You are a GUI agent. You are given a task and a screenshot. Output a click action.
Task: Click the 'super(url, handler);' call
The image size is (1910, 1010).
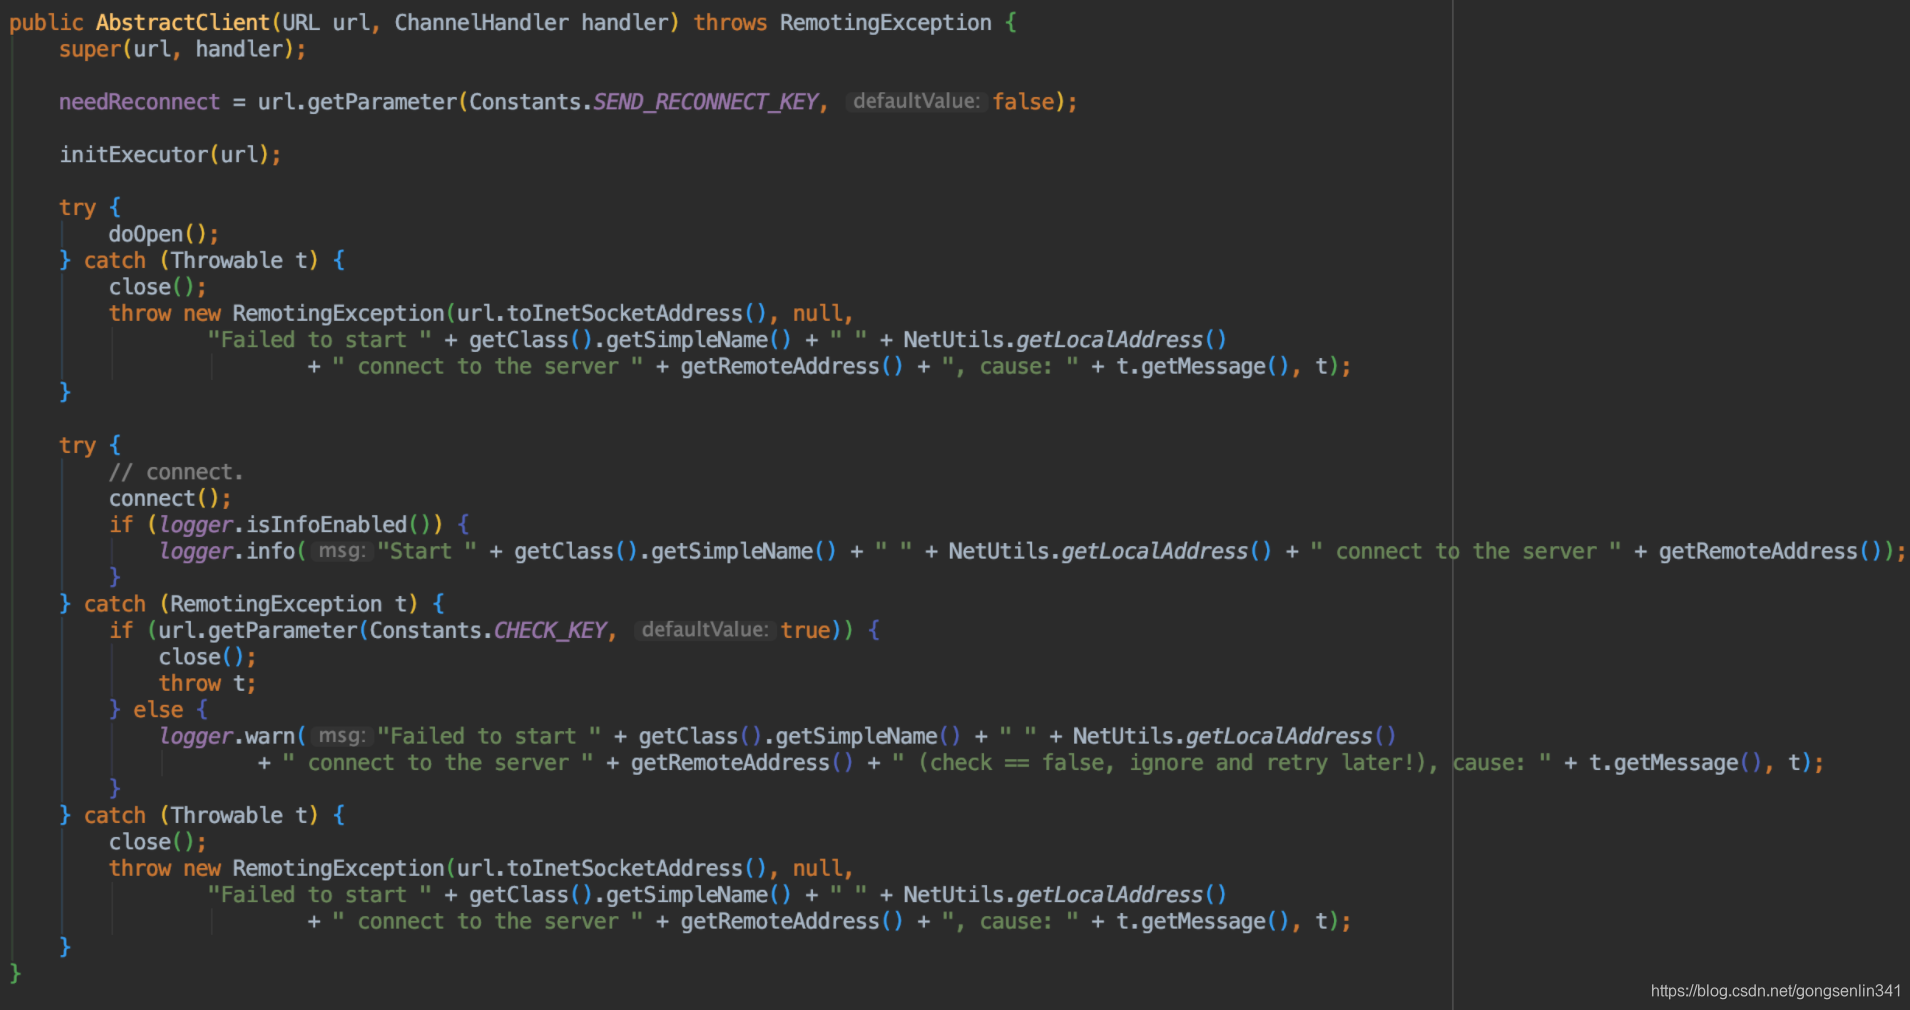click(182, 49)
